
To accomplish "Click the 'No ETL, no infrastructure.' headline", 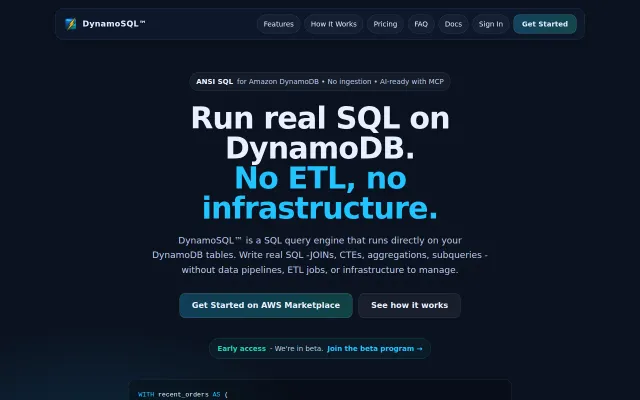I will pos(320,193).
